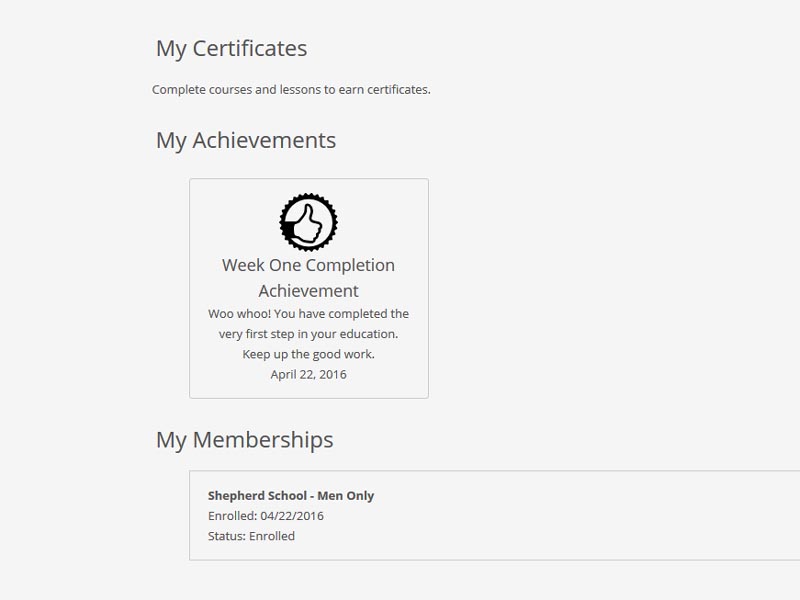
Task: Click the 'Enrolled:' label in the membership
Action: [232, 516]
